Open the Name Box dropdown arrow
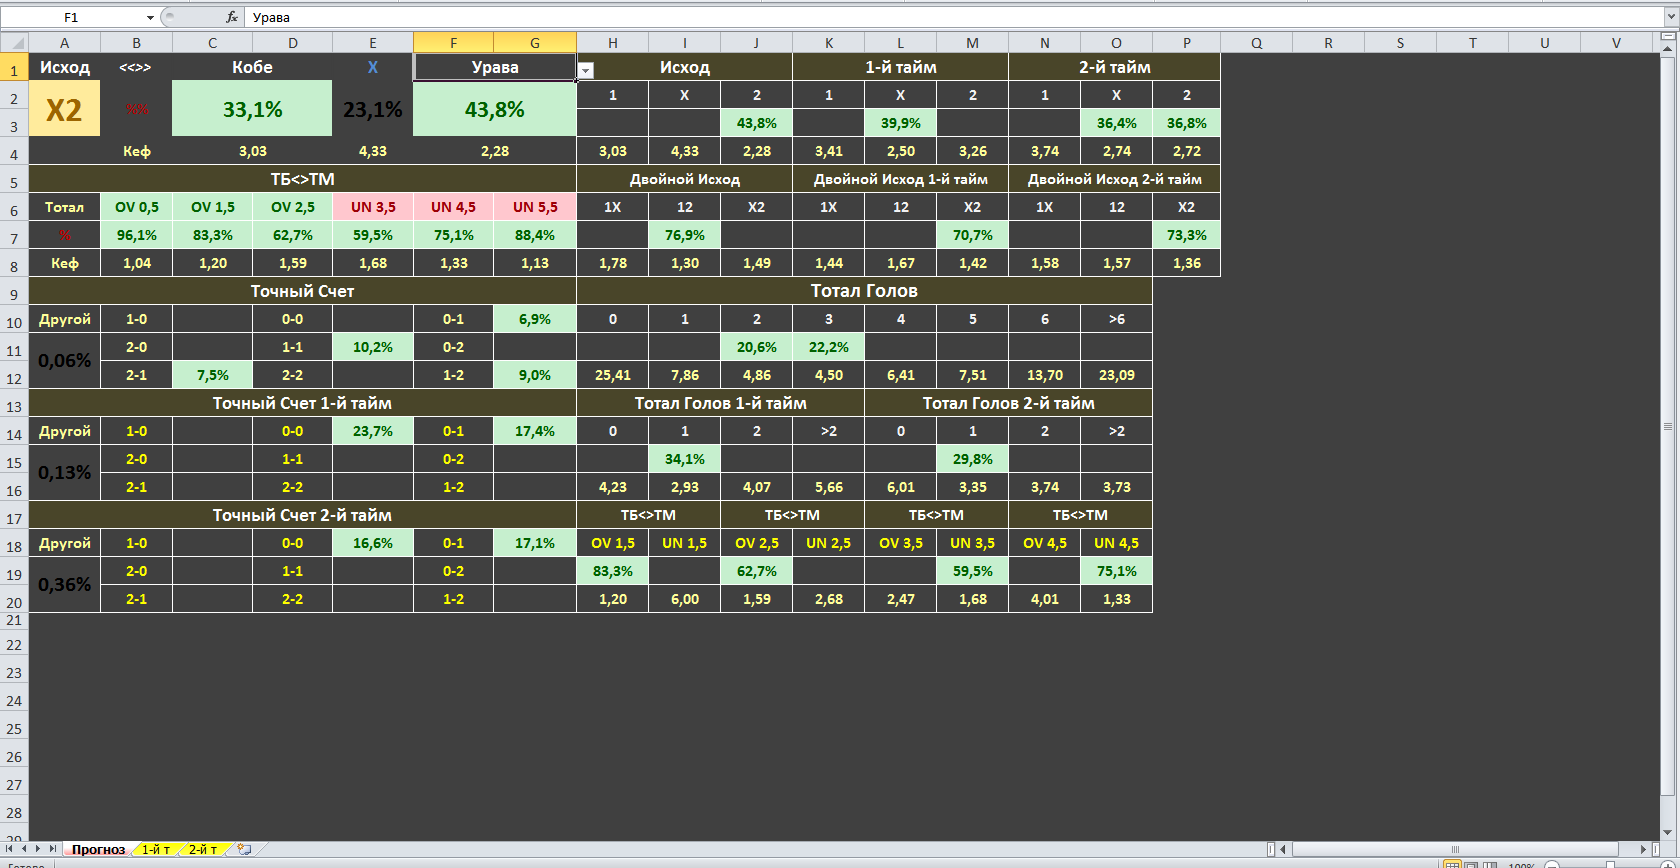The image size is (1680, 868). [150, 18]
